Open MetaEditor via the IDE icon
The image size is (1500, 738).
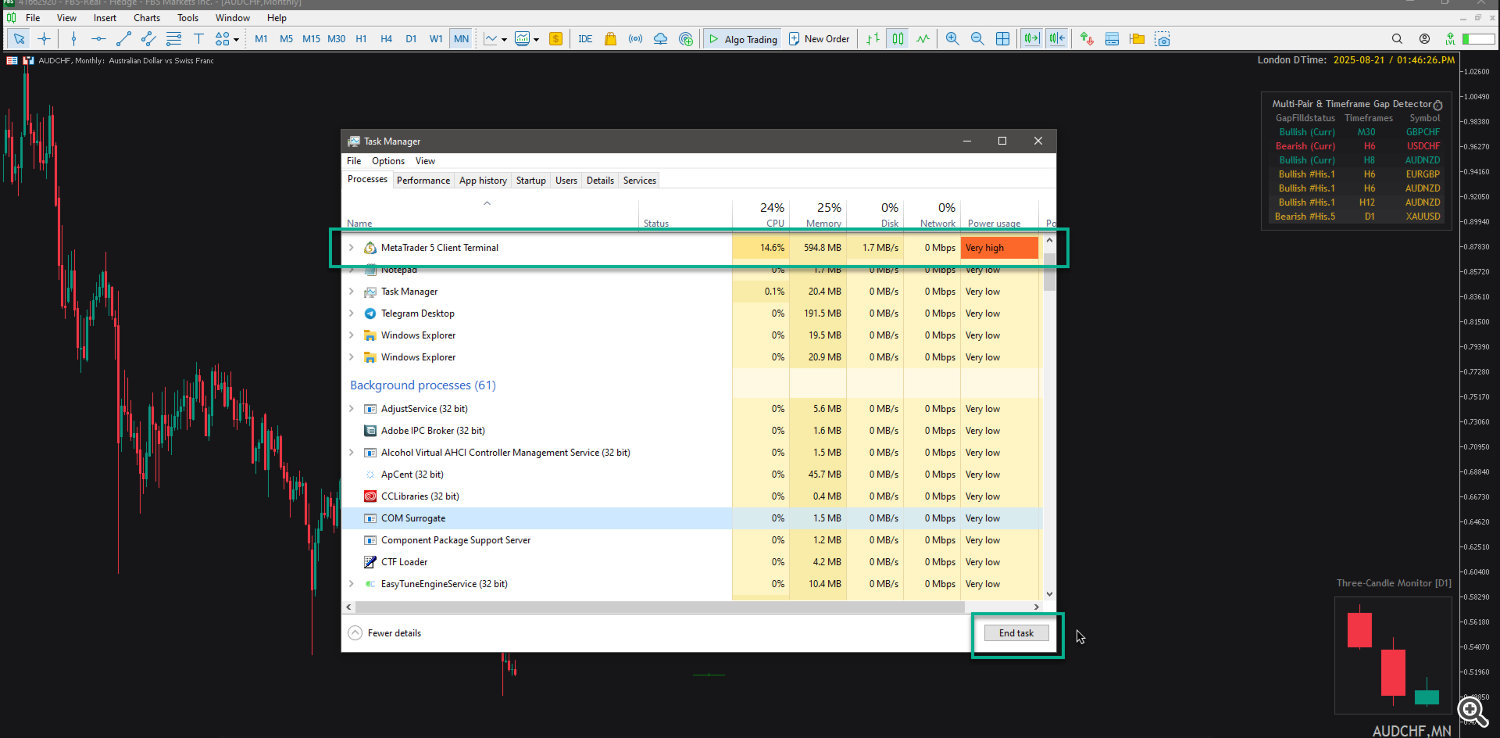(584, 38)
